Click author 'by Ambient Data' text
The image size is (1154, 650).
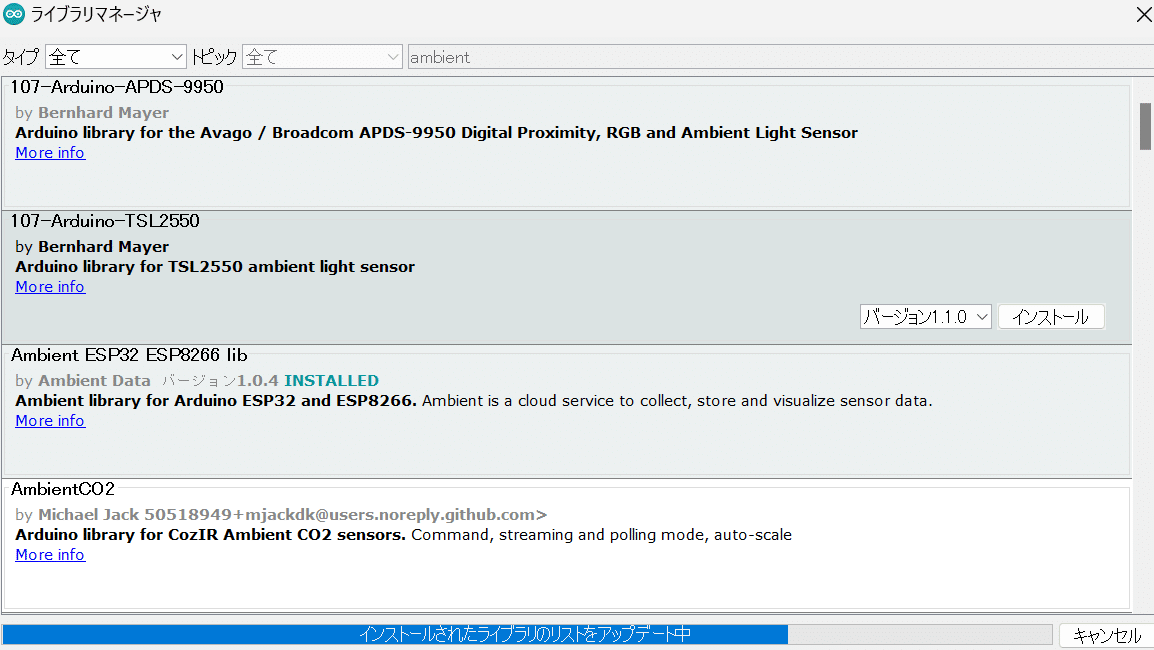click(x=83, y=381)
